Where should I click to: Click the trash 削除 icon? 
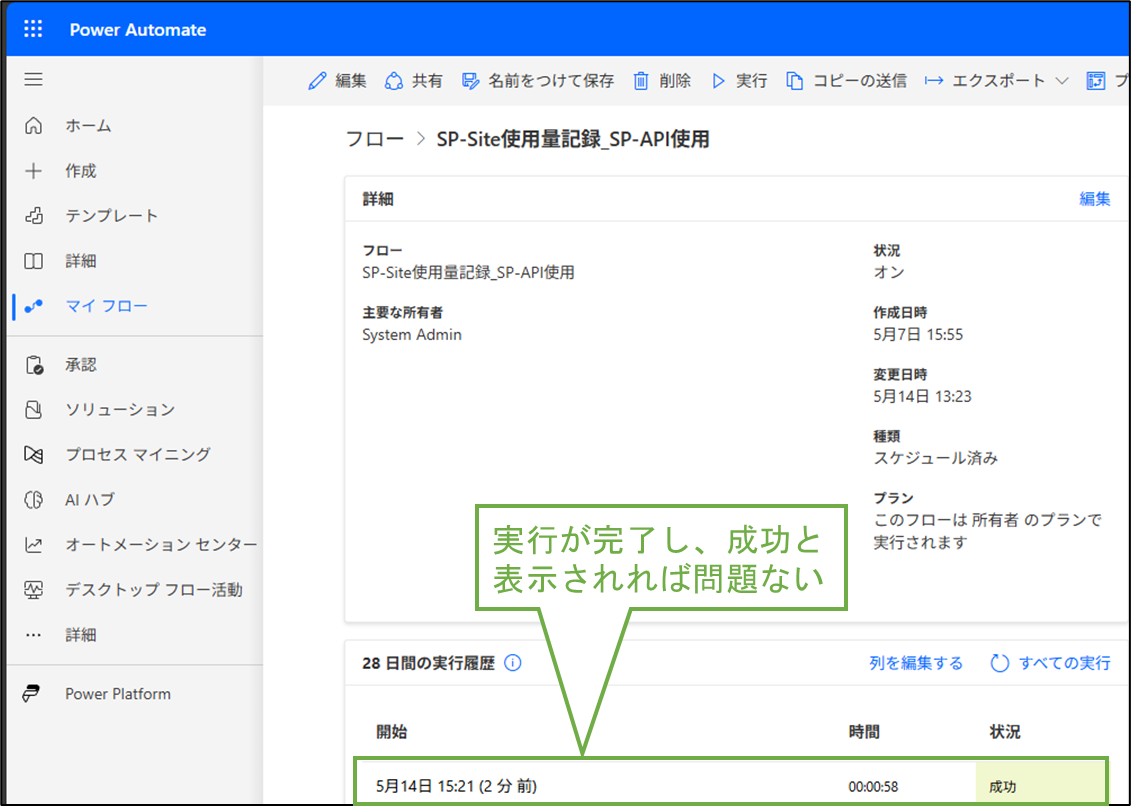[x=641, y=81]
